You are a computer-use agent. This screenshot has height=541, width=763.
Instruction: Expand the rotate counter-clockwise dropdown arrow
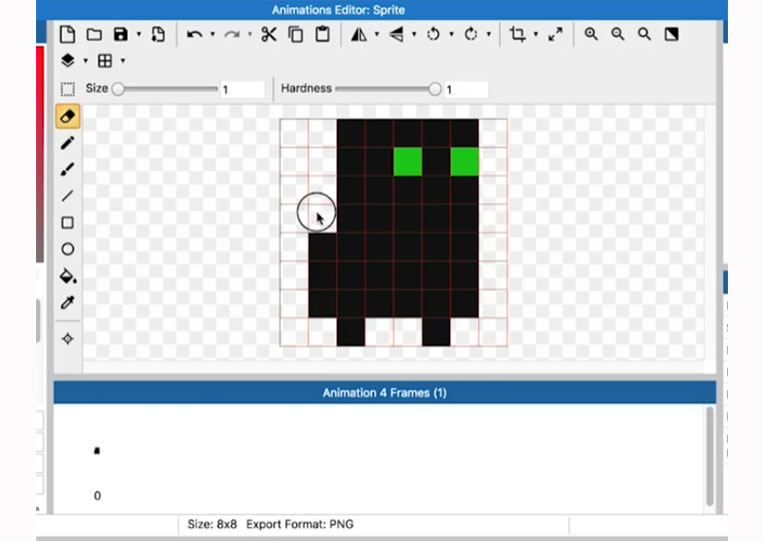(x=452, y=35)
